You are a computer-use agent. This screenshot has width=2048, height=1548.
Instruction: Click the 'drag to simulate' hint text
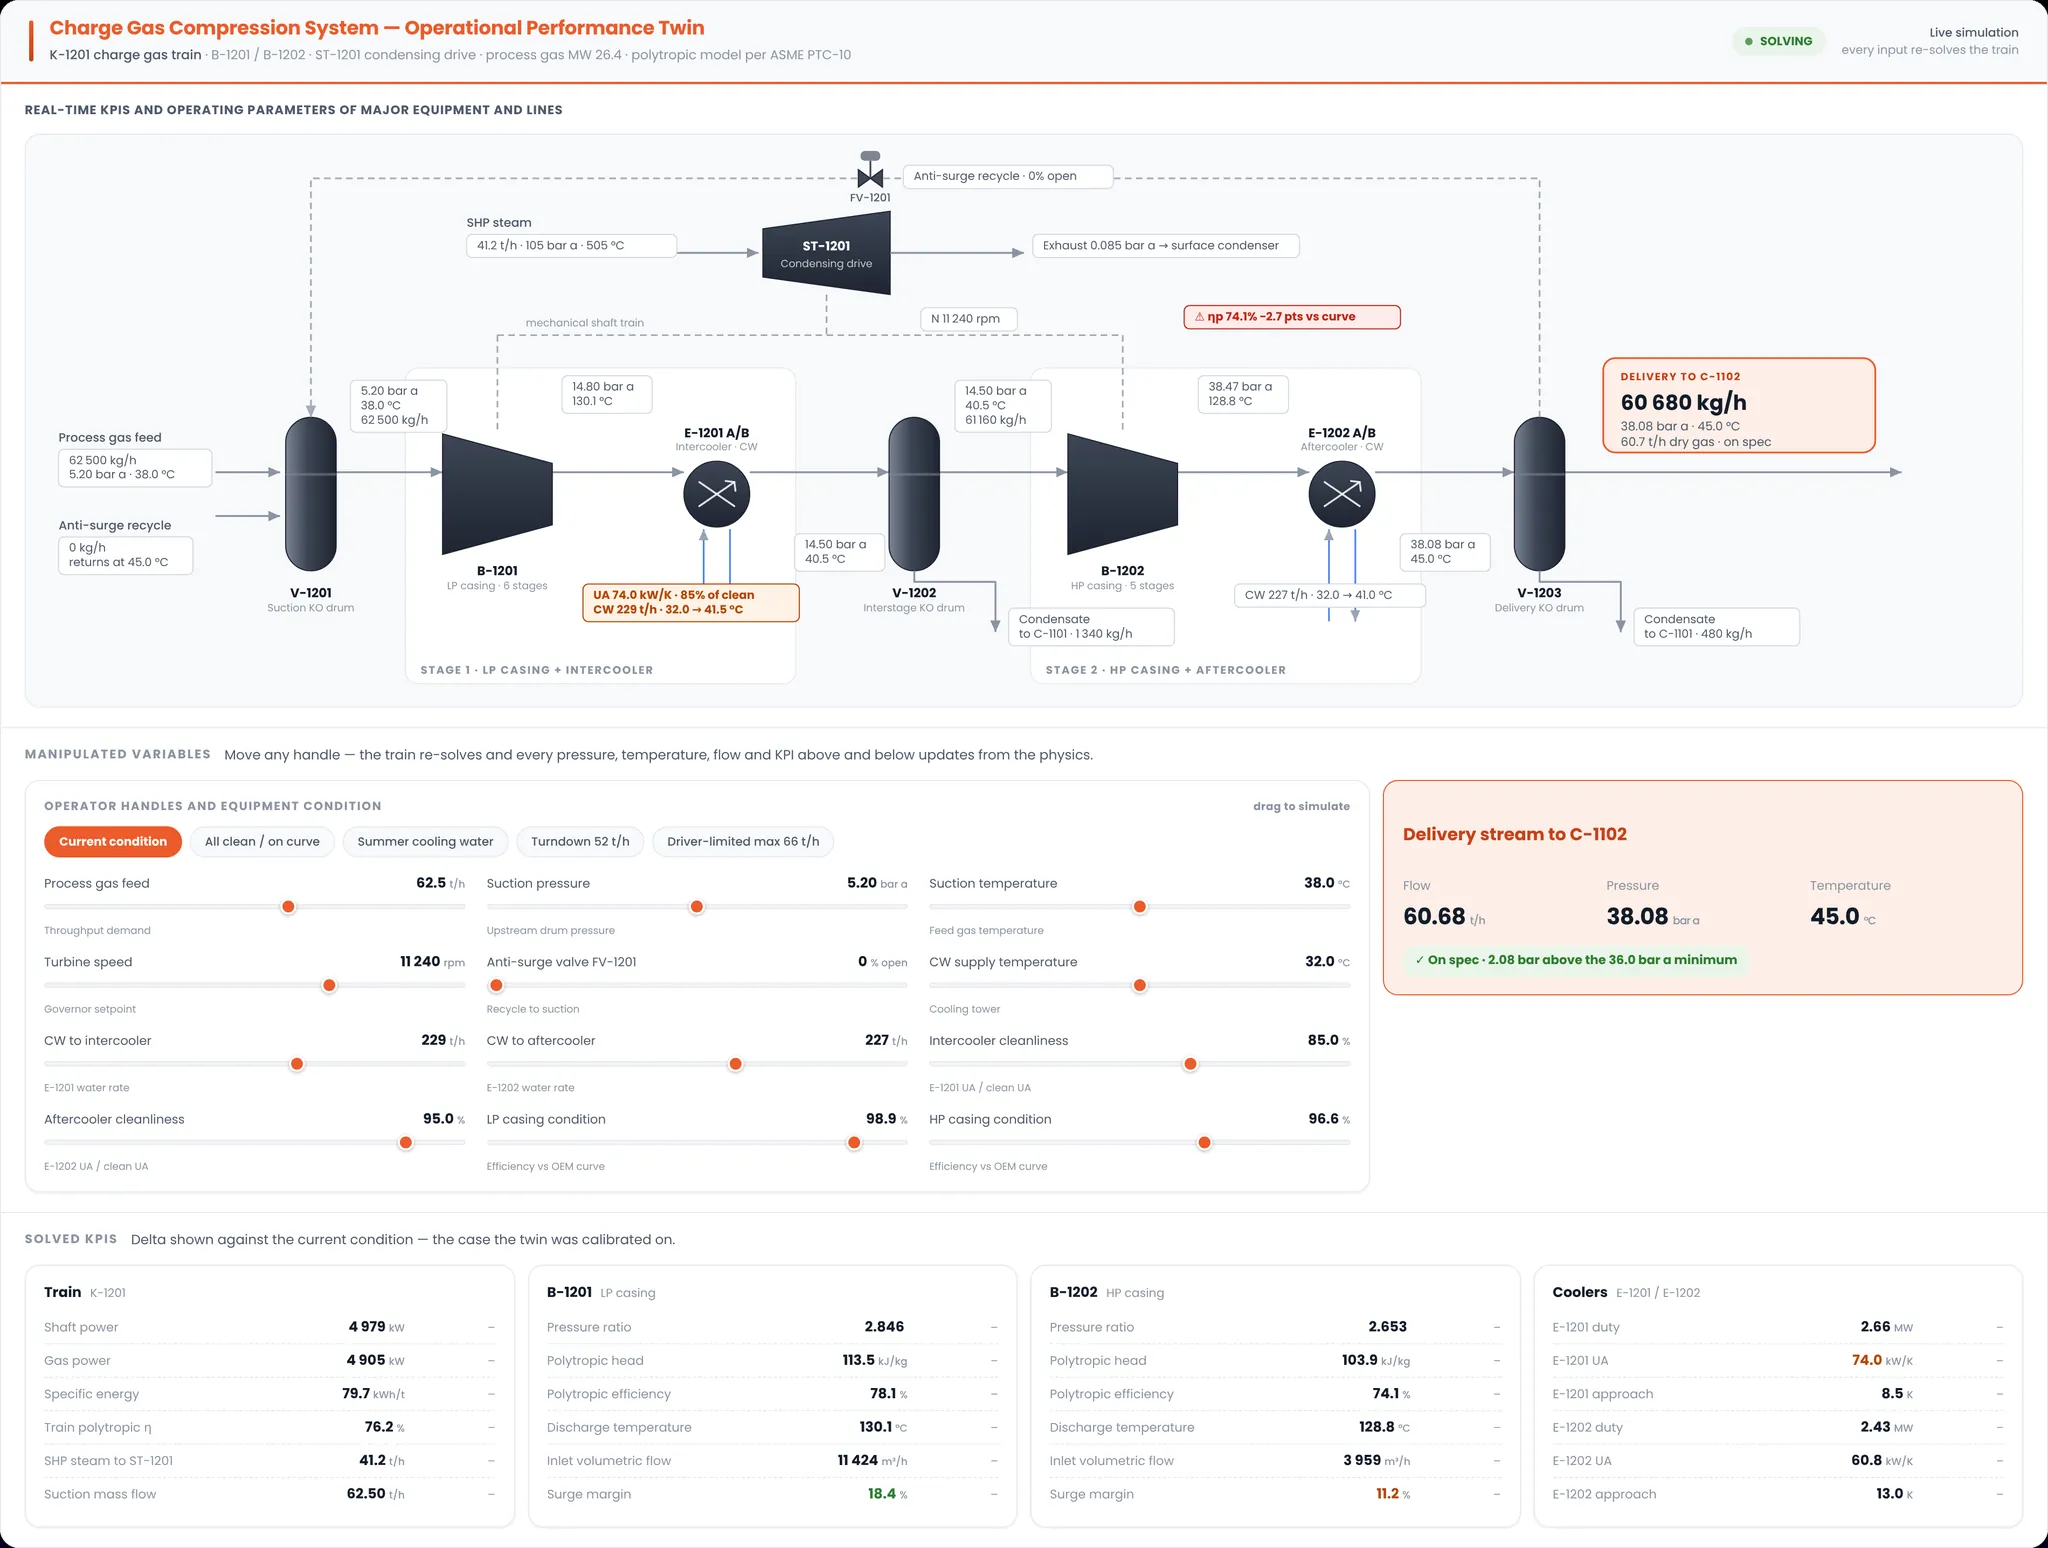click(1301, 806)
